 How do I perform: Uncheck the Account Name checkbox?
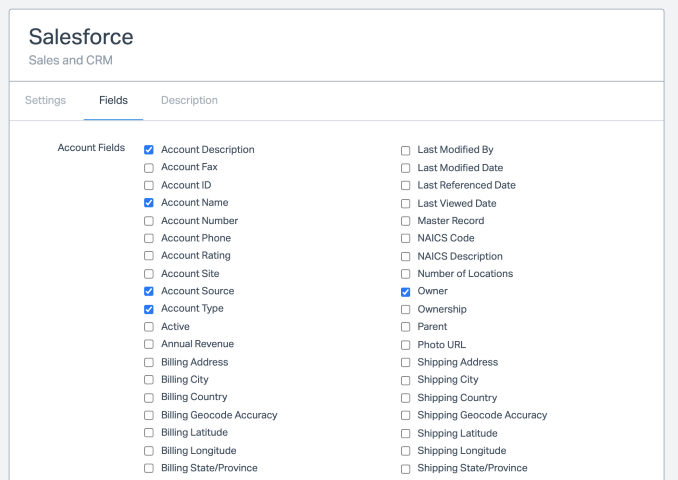pyautogui.click(x=149, y=203)
